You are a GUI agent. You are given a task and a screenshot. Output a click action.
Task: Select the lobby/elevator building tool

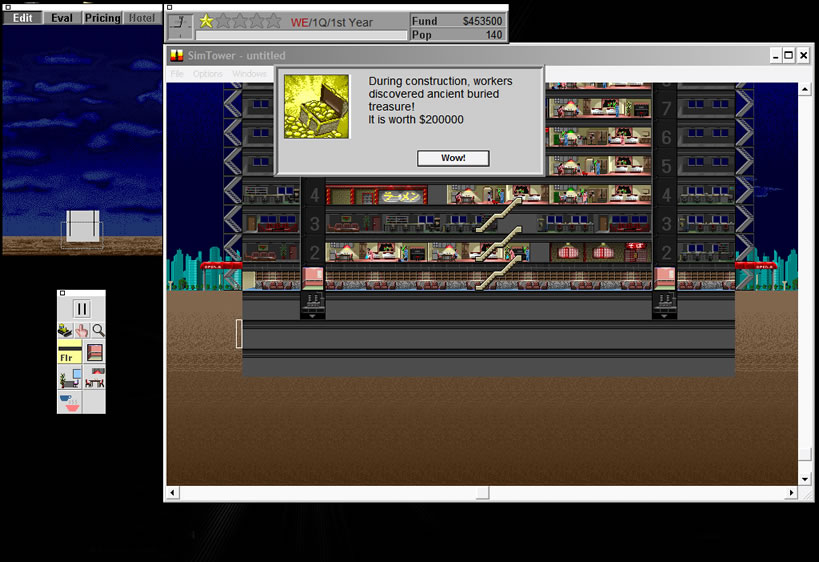(95, 353)
